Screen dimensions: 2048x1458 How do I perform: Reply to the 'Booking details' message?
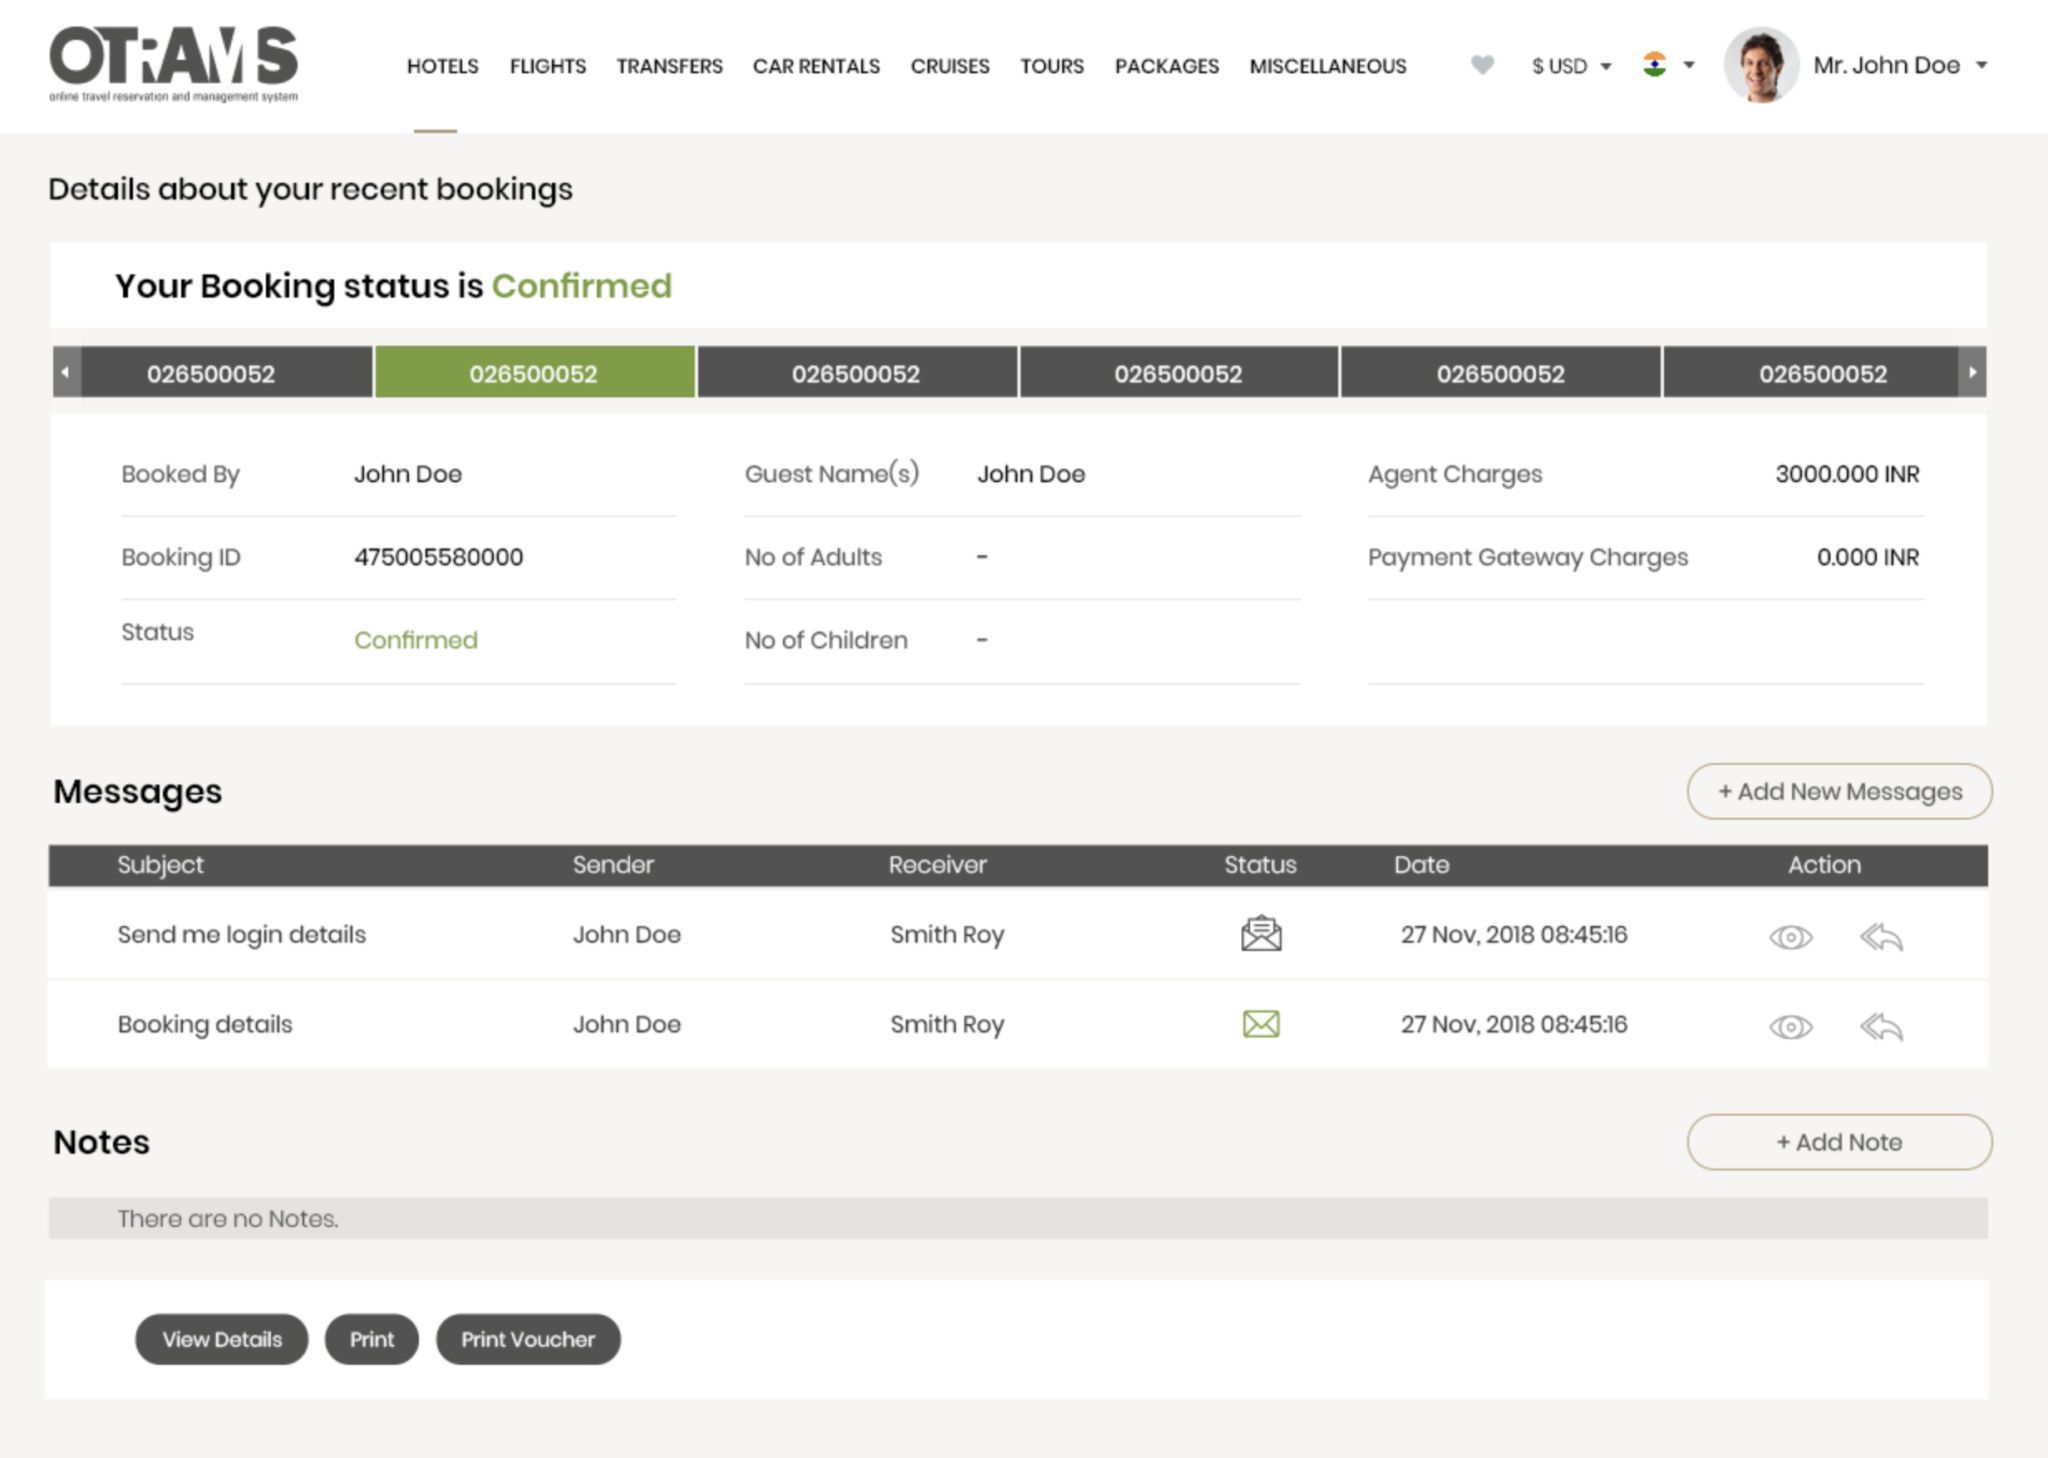[1881, 1027]
